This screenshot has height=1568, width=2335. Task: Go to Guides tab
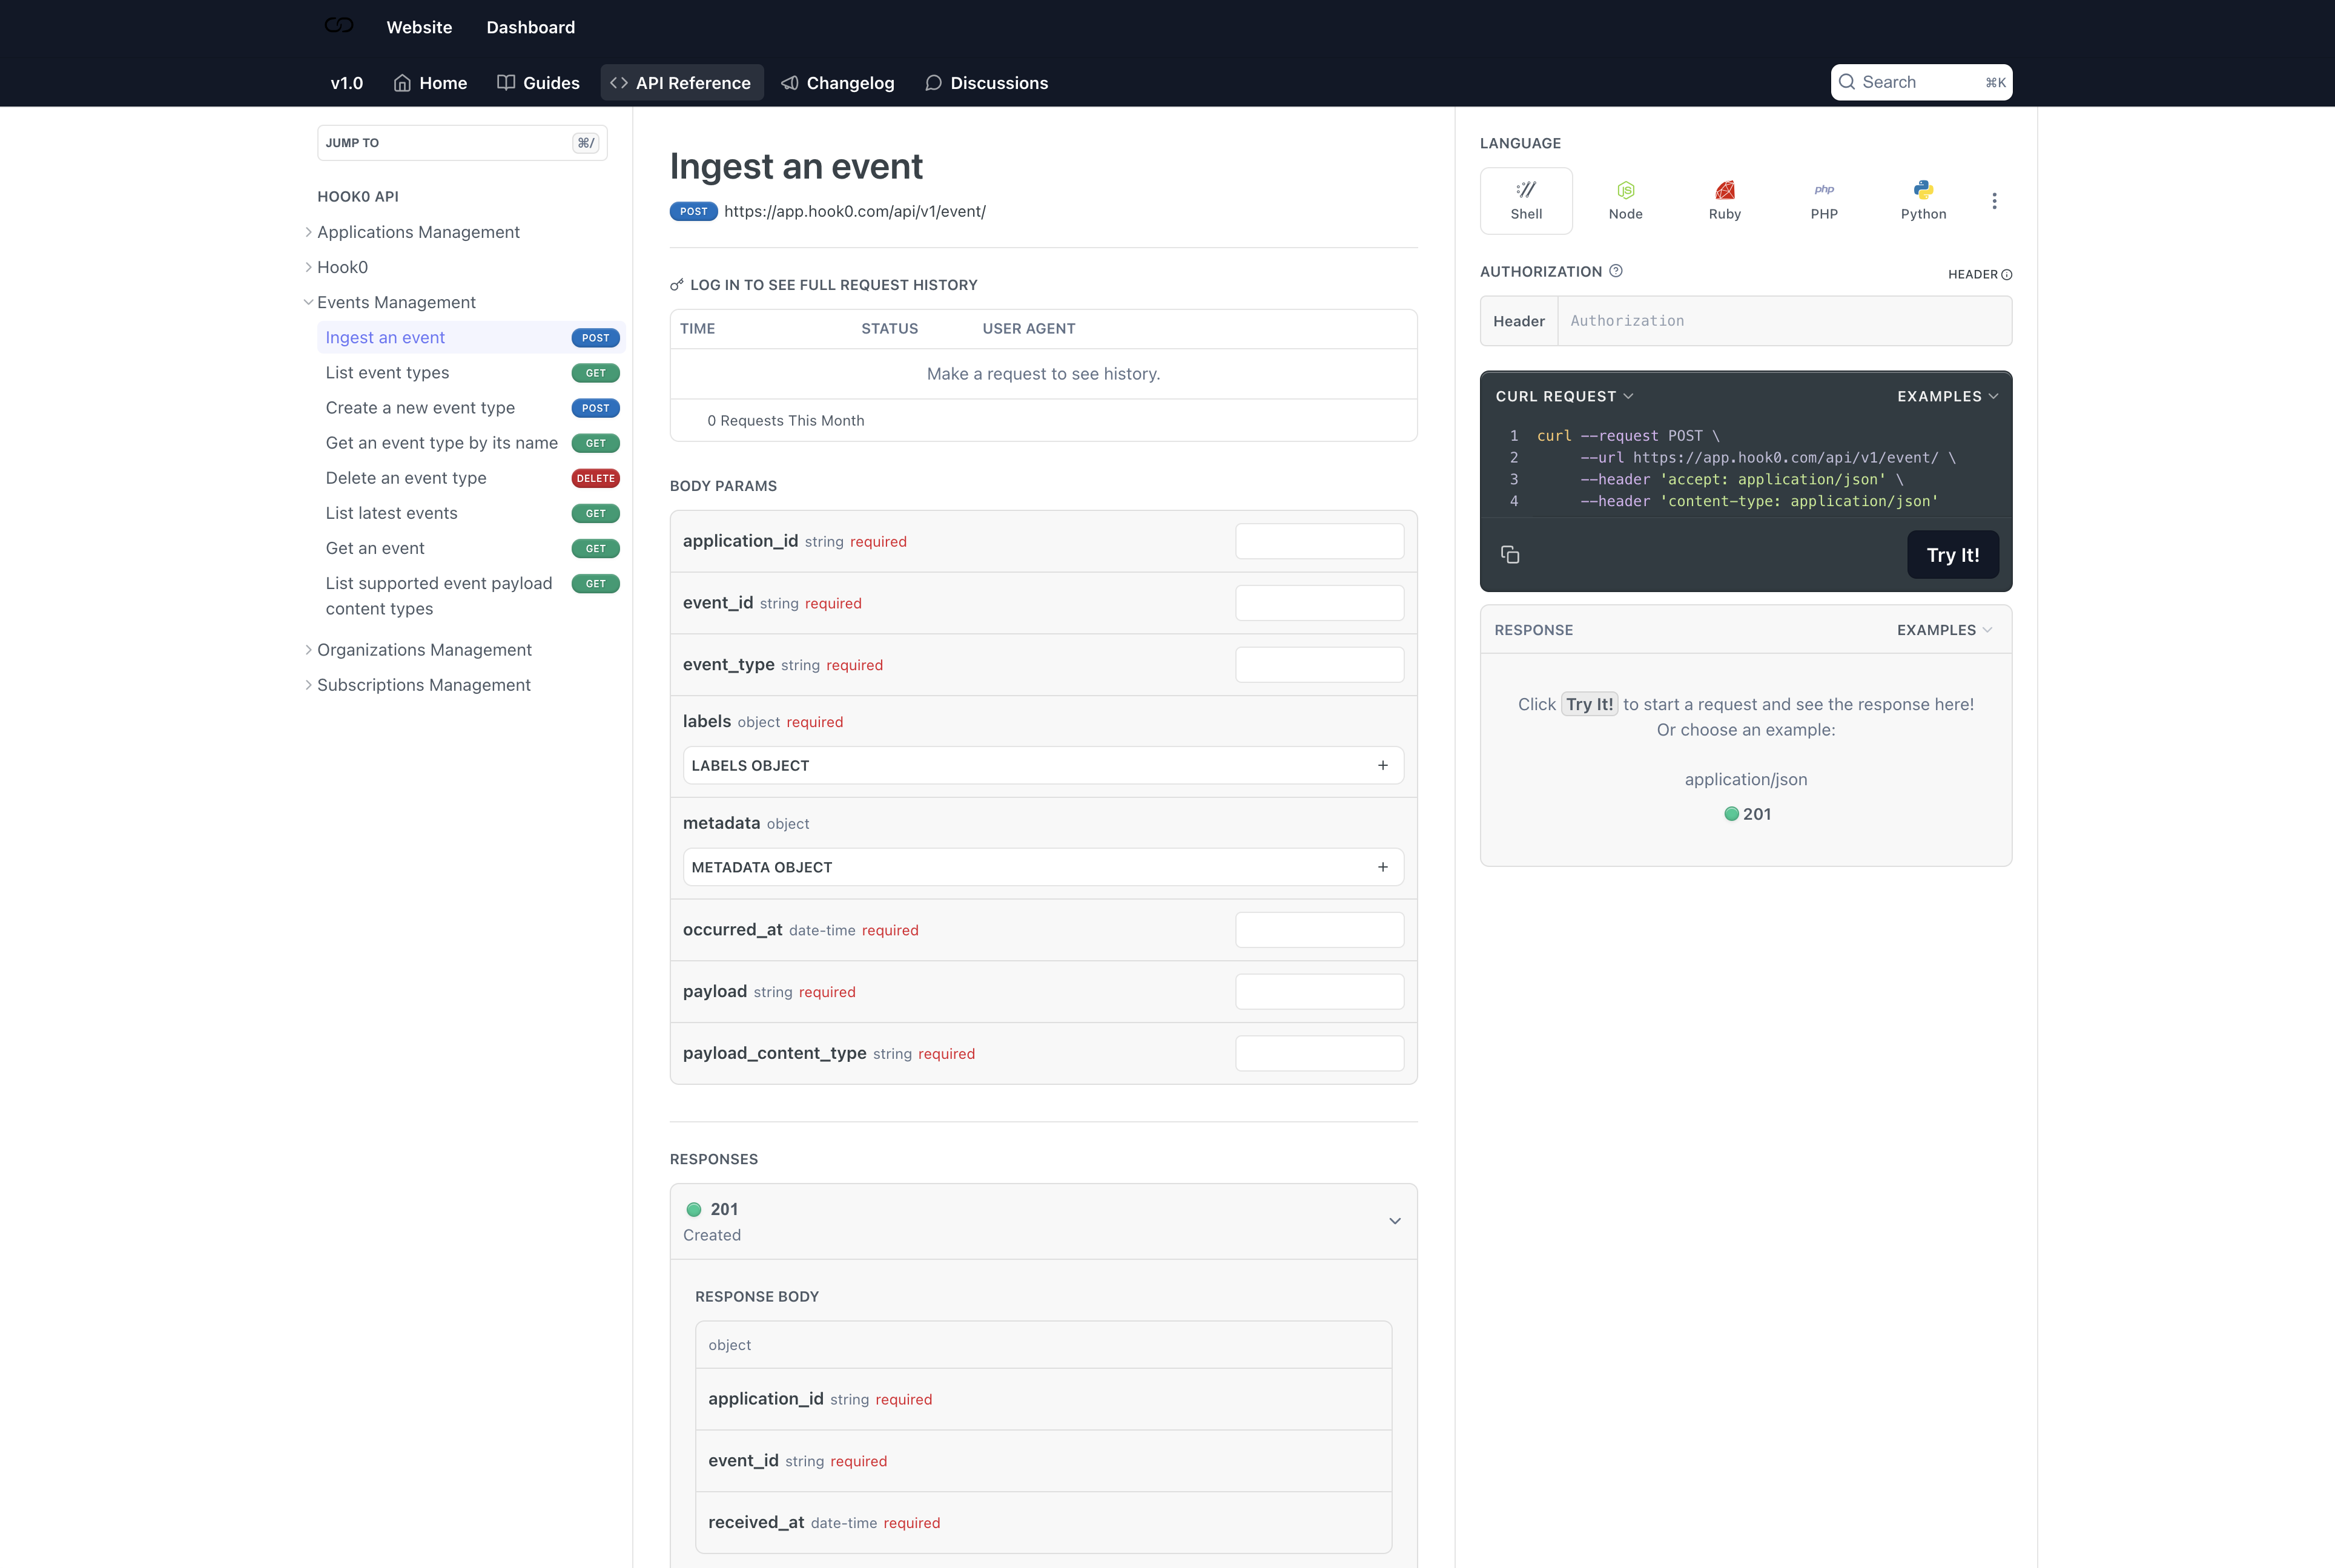pyautogui.click(x=539, y=83)
